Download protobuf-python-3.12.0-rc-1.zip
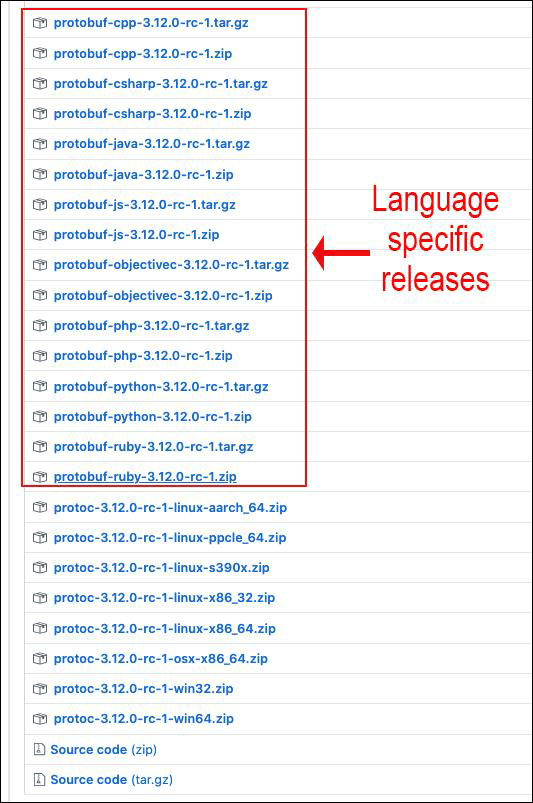This screenshot has height=803, width=533. [x=153, y=416]
